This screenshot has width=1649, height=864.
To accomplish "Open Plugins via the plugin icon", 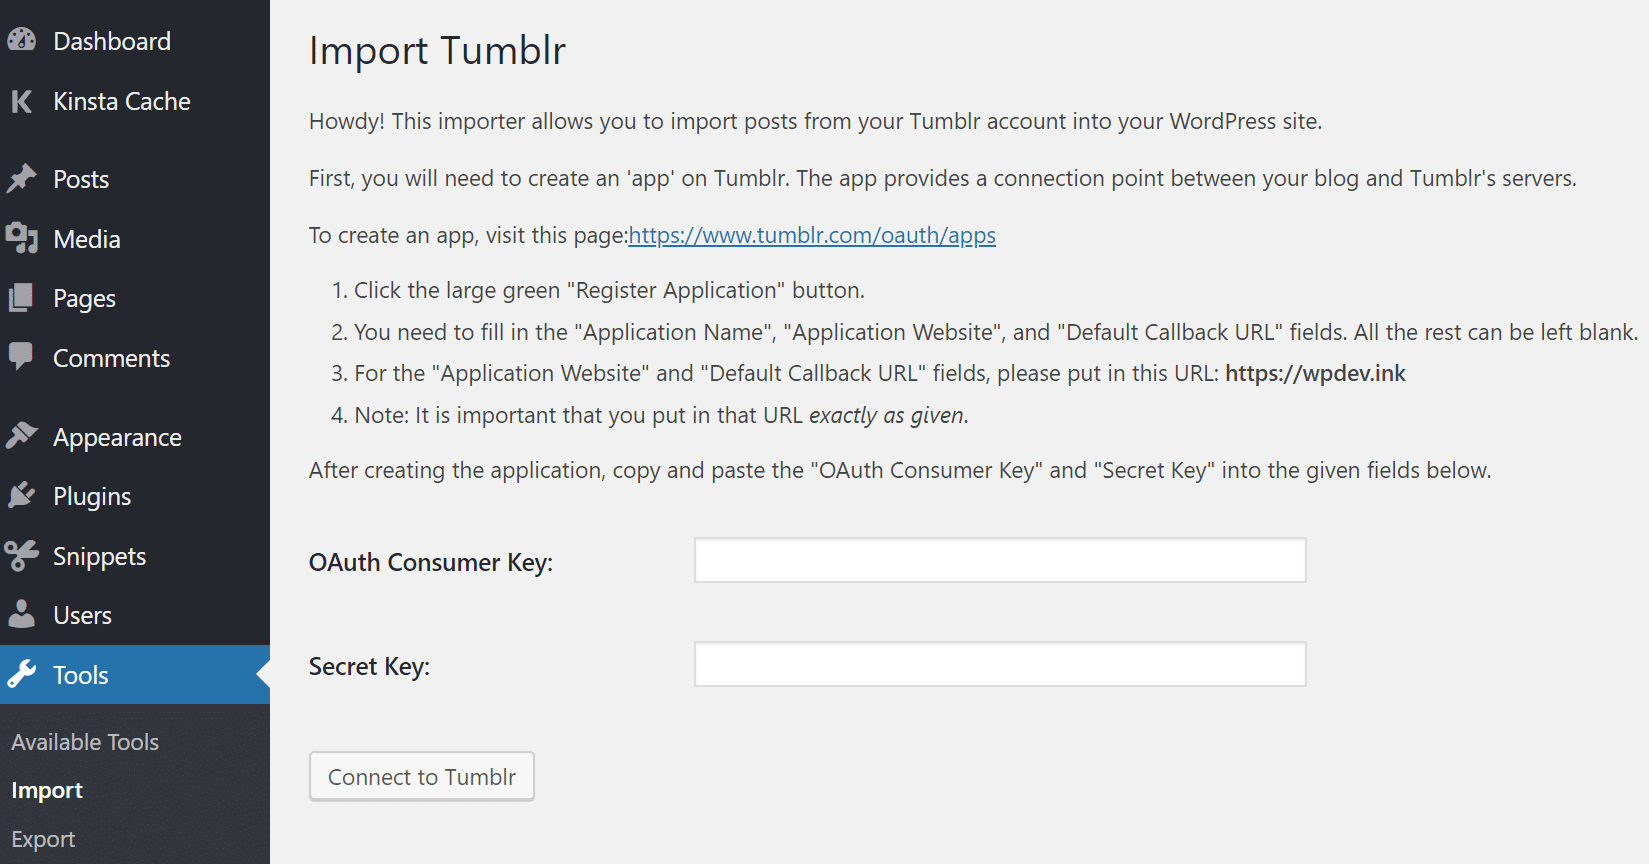I will tap(22, 495).
